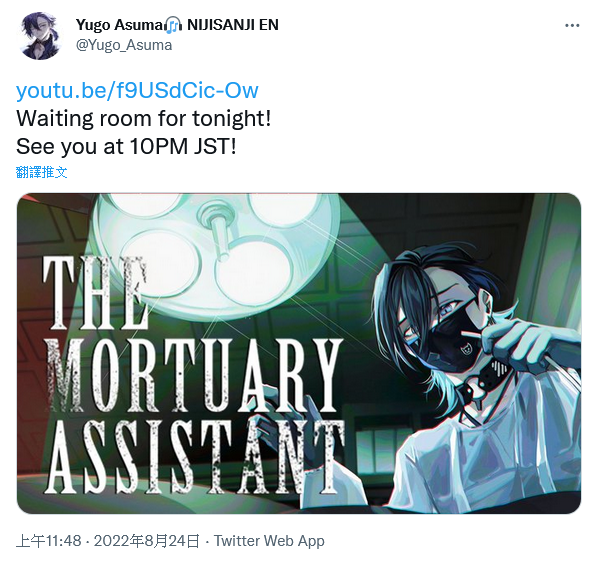Click the 2022年8月24日 date
The image size is (598, 565).
tap(147, 541)
